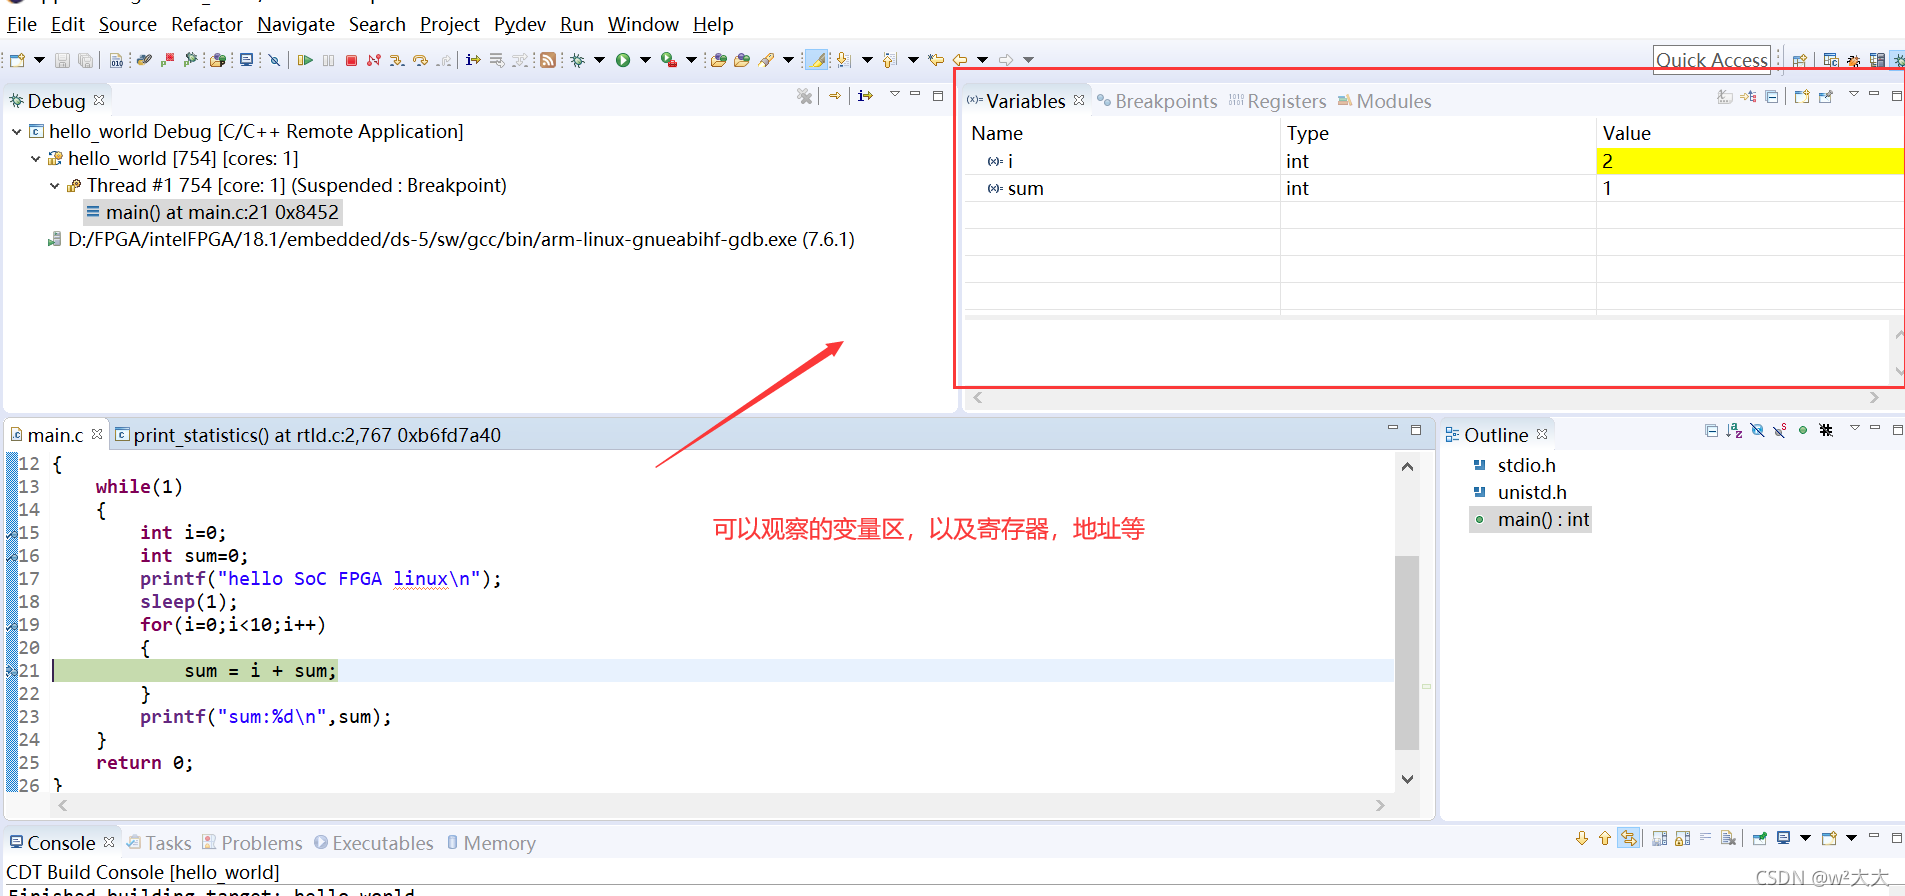This screenshot has width=1905, height=896.
Task: Open the Window menu
Action: pyautogui.click(x=643, y=24)
